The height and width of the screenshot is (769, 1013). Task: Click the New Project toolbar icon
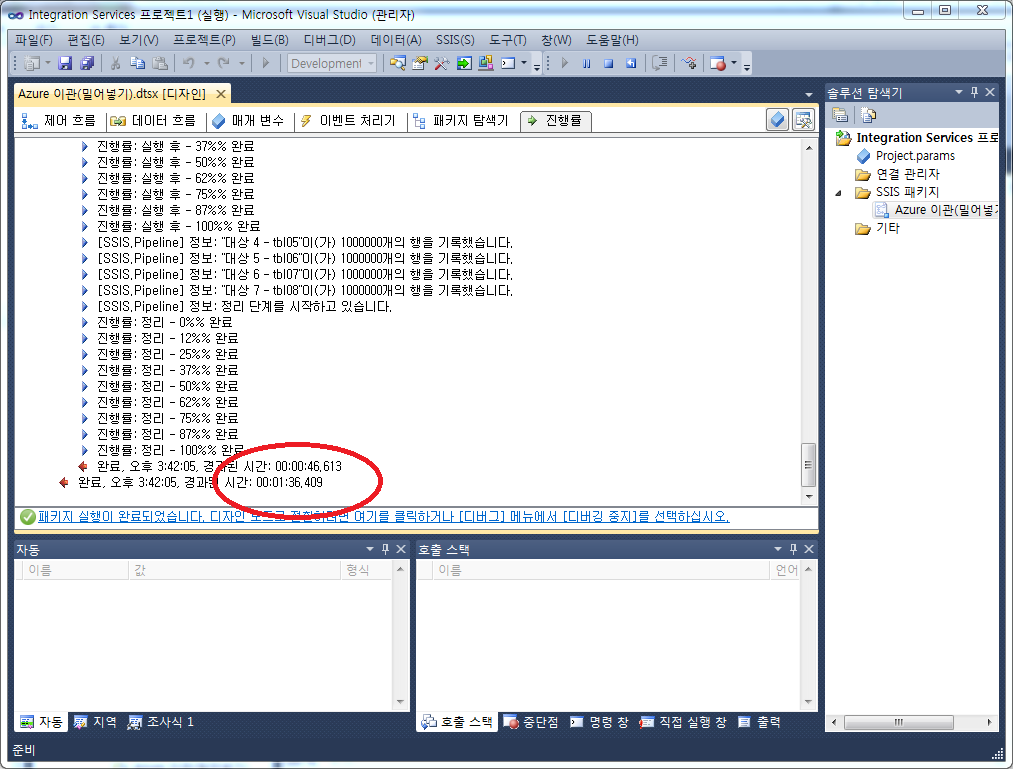tap(32, 63)
